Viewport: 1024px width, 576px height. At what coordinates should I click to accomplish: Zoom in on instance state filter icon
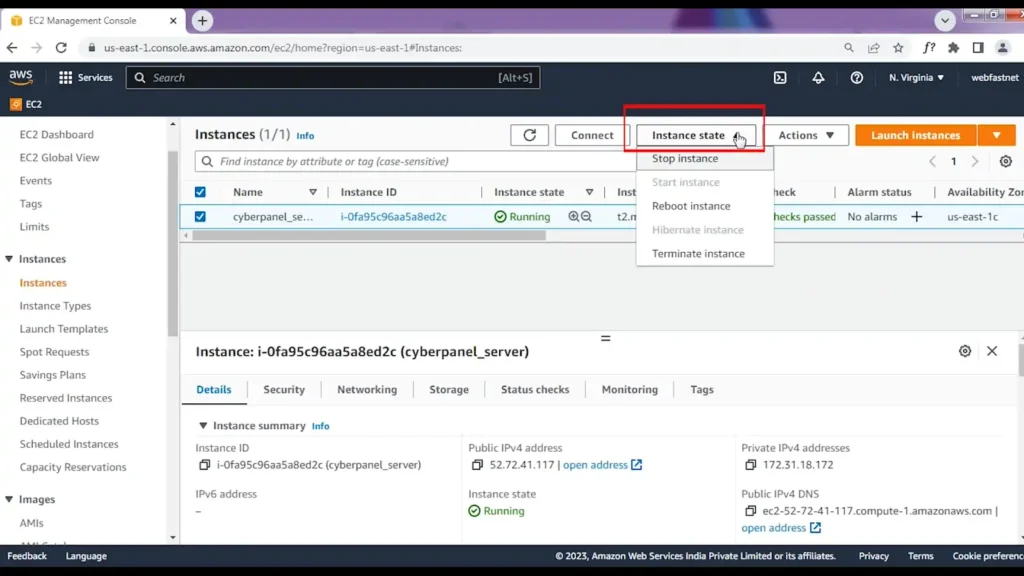(573, 216)
